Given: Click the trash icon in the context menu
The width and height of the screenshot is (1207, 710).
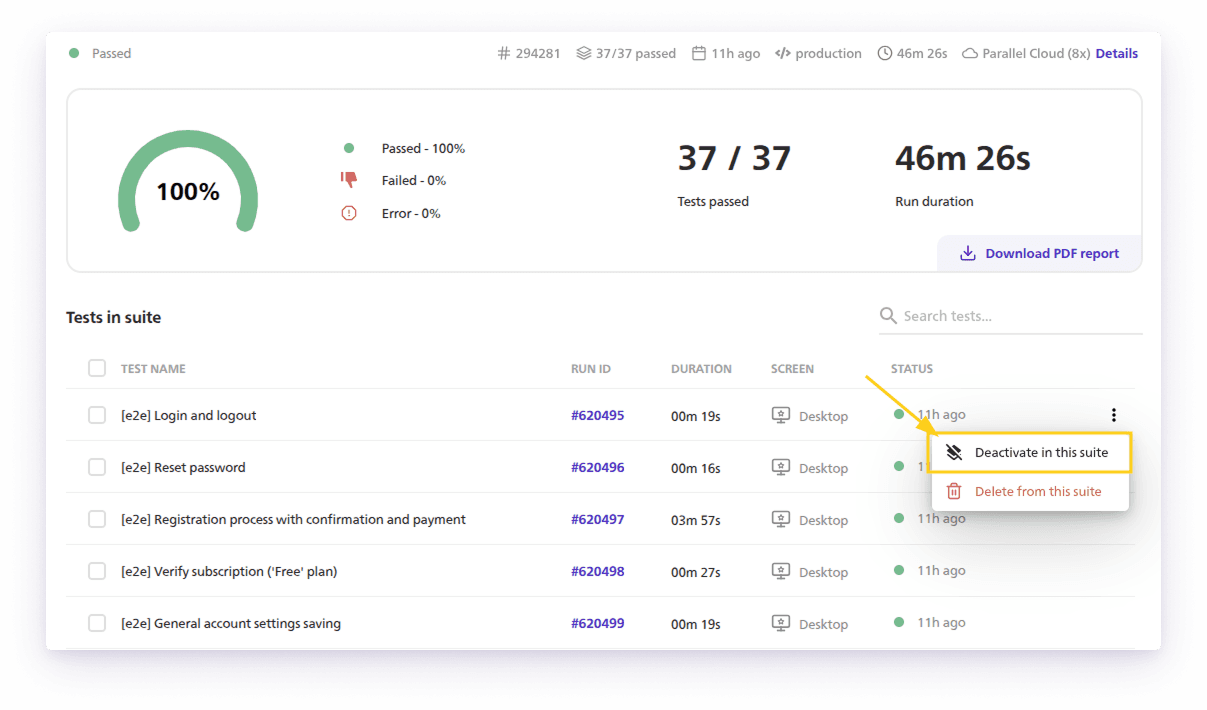Looking at the screenshot, I should (954, 491).
